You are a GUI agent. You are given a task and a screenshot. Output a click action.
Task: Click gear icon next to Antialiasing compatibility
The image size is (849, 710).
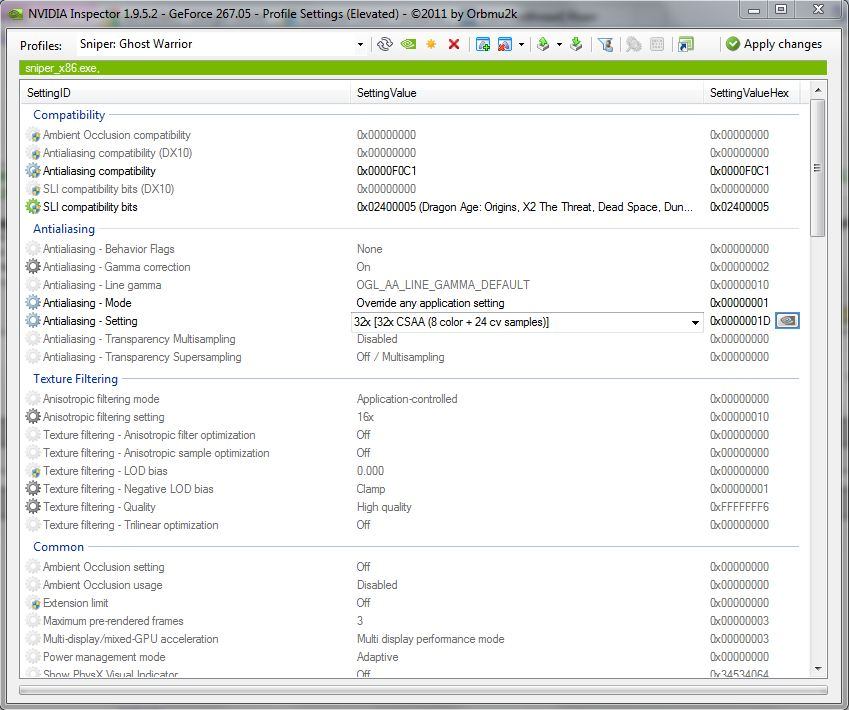point(33,171)
